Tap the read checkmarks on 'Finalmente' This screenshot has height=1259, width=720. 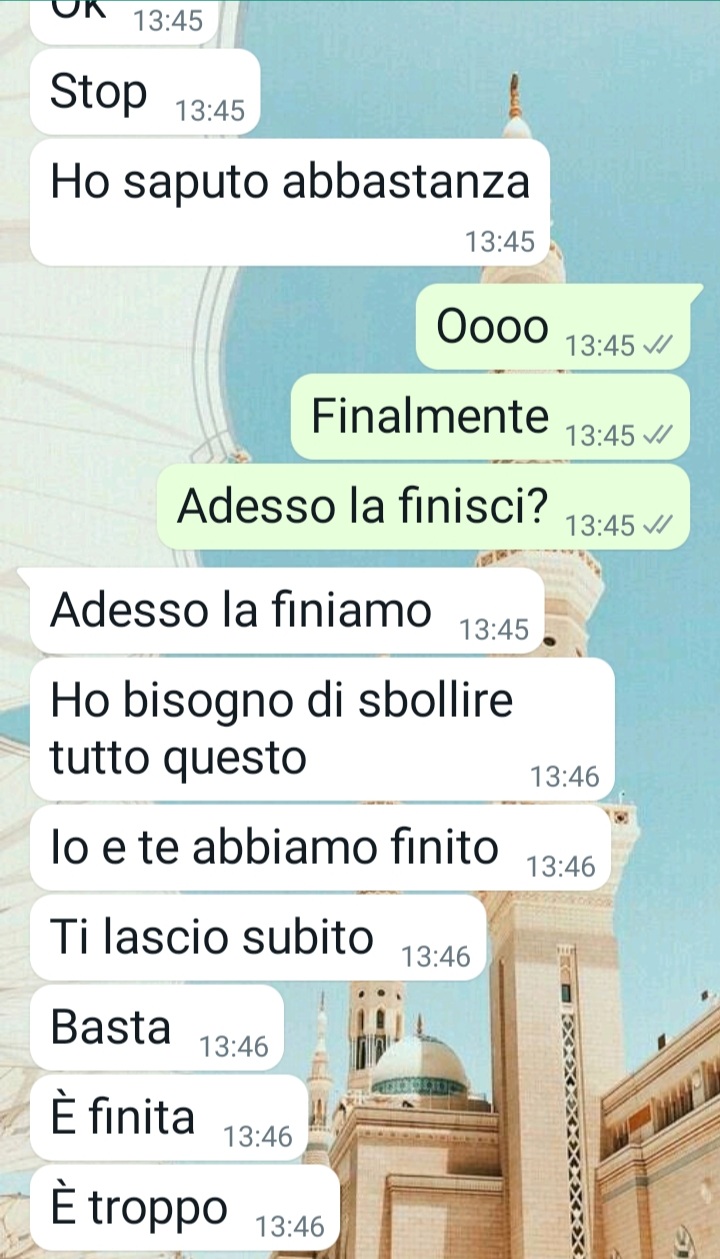(660, 436)
